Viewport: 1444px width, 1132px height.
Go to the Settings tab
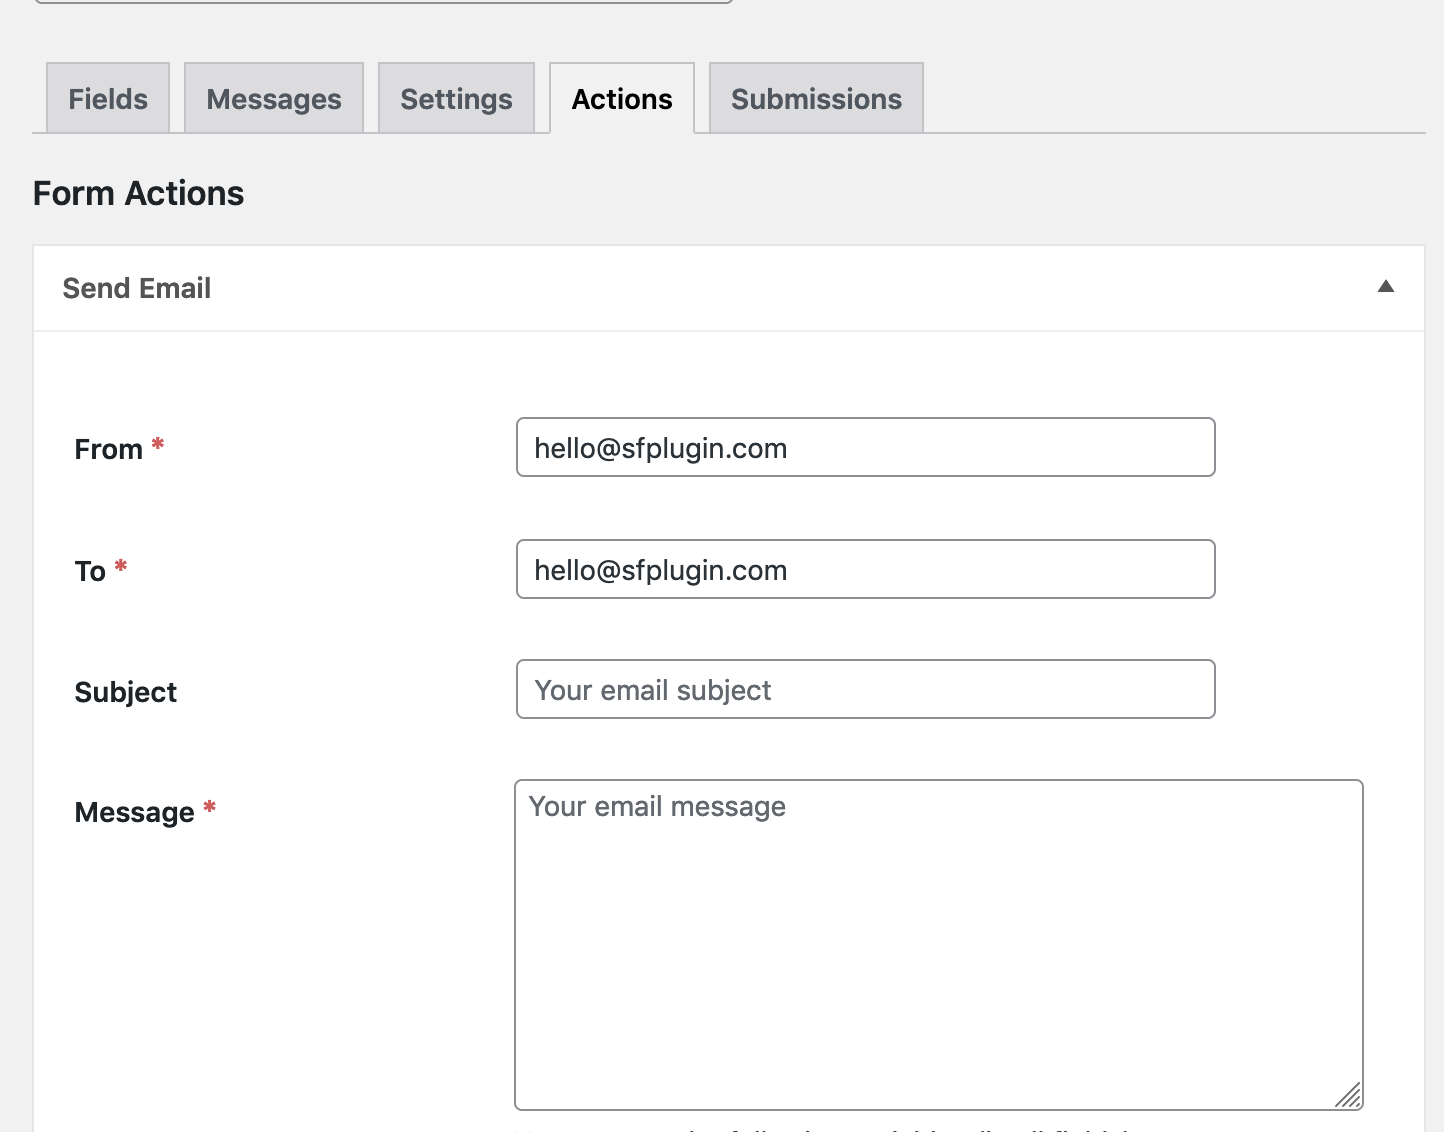456,98
